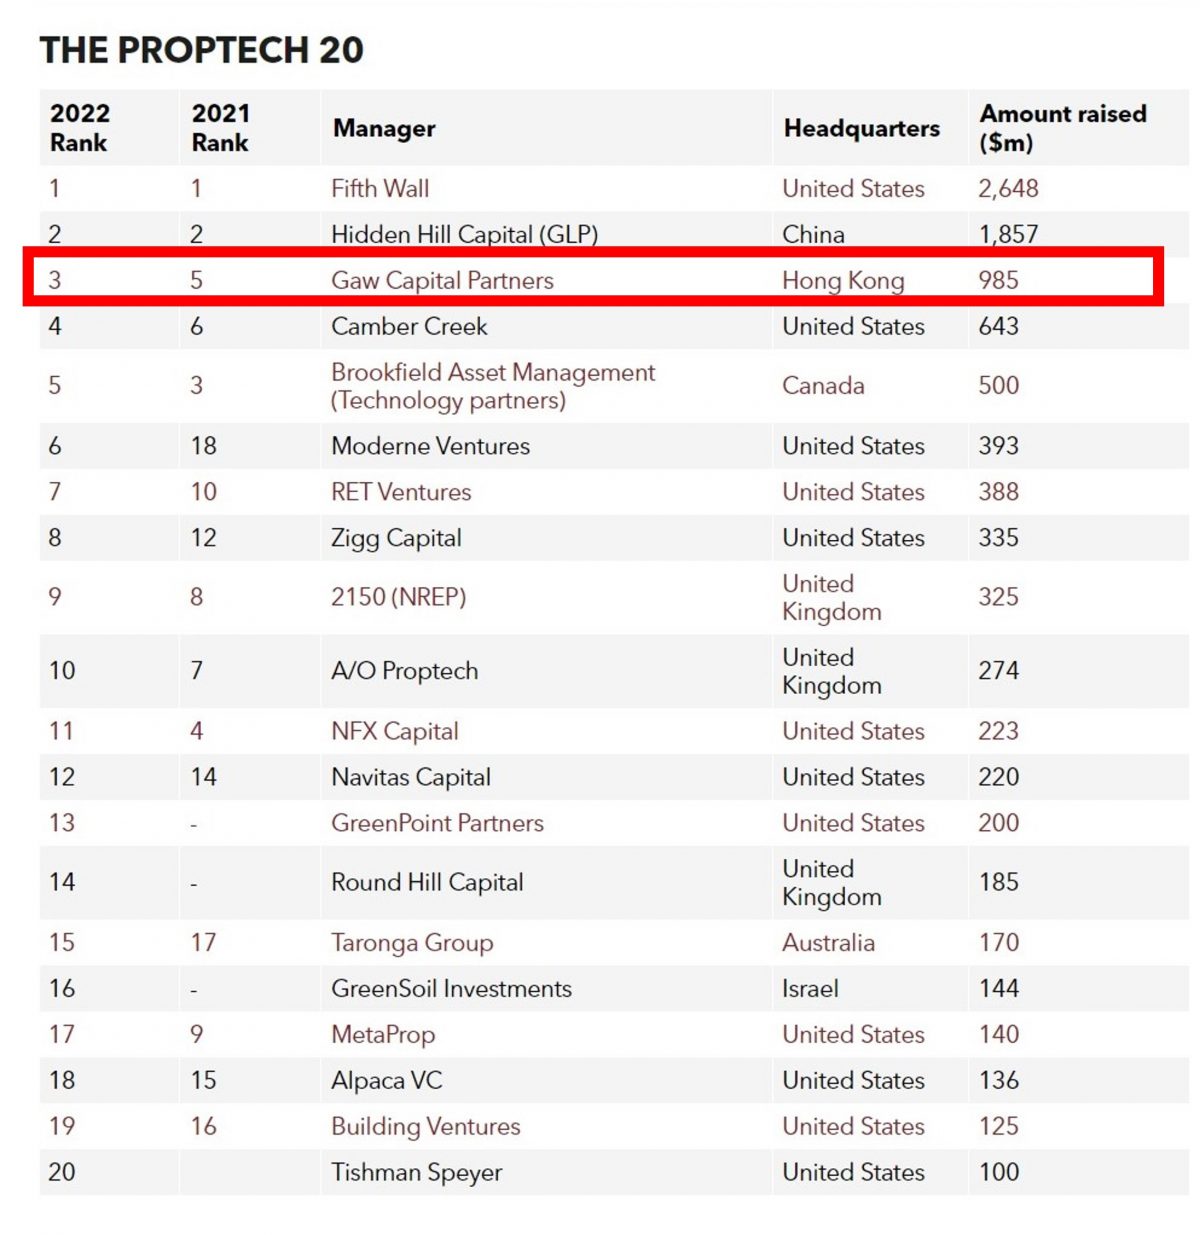Click the NFX Capital link
Screen dimensions: 1200x1235
pyautogui.click(x=395, y=731)
